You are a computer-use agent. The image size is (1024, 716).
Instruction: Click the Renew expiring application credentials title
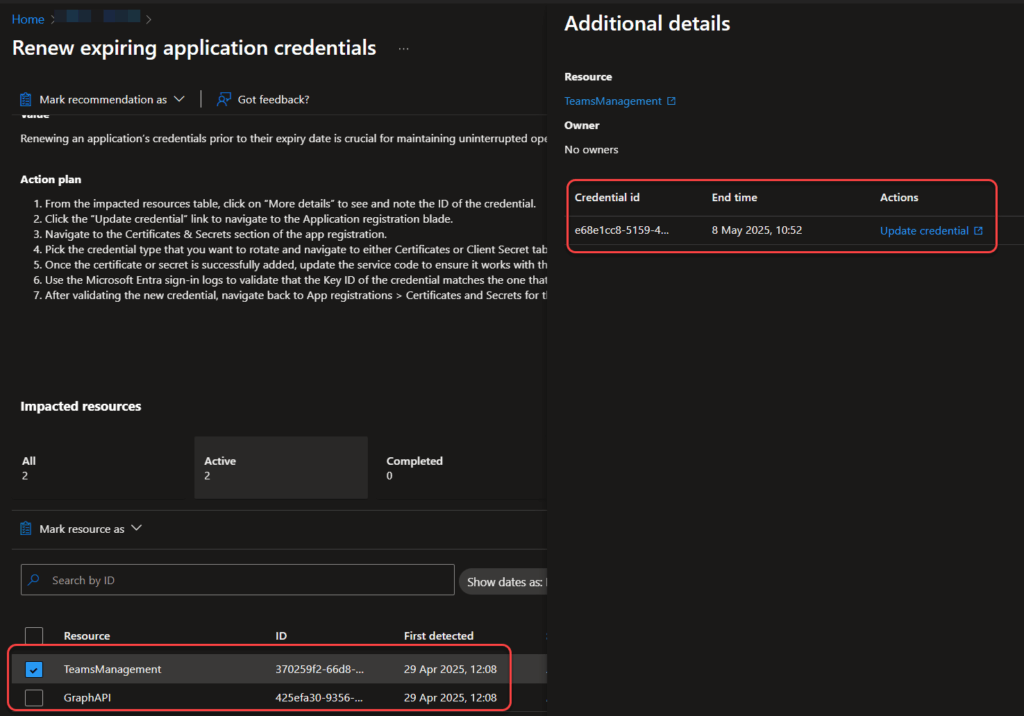[194, 48]
